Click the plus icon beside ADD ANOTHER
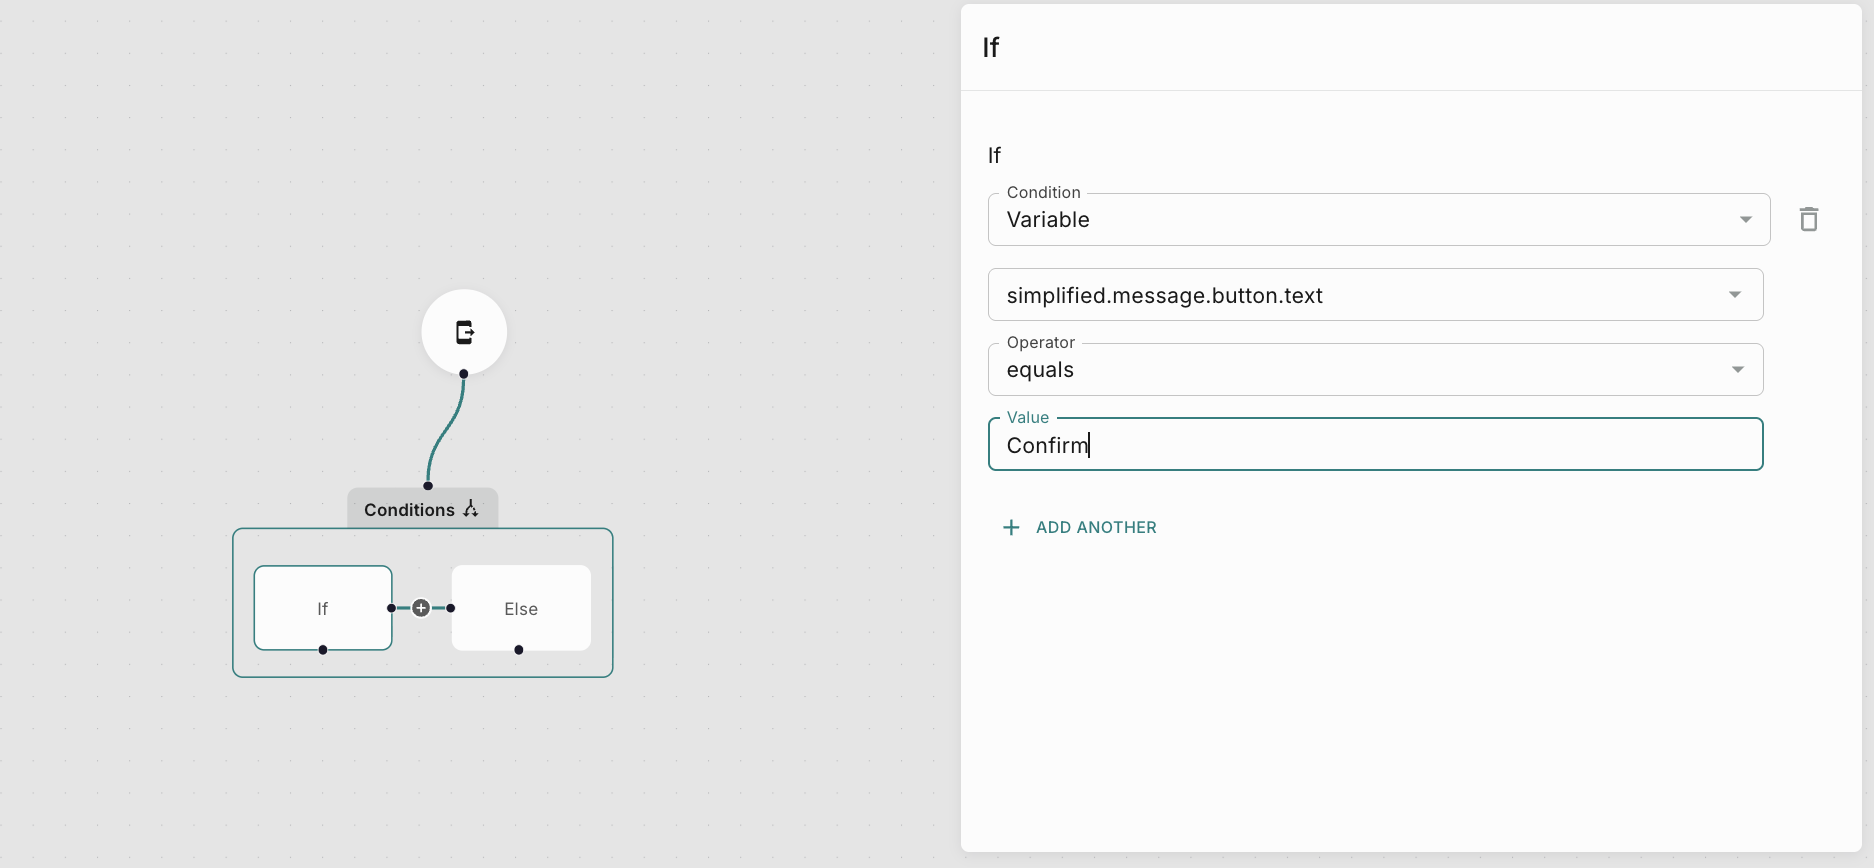Viewport: 1874px width, 868px height. point(1011,528)
